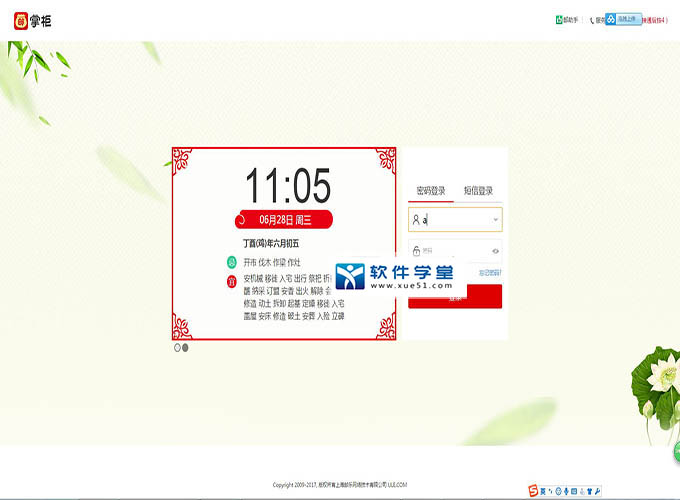Click the Sogou skin shirt icon
The width and height of the screenshot is (680, 500).
[590, 491]
